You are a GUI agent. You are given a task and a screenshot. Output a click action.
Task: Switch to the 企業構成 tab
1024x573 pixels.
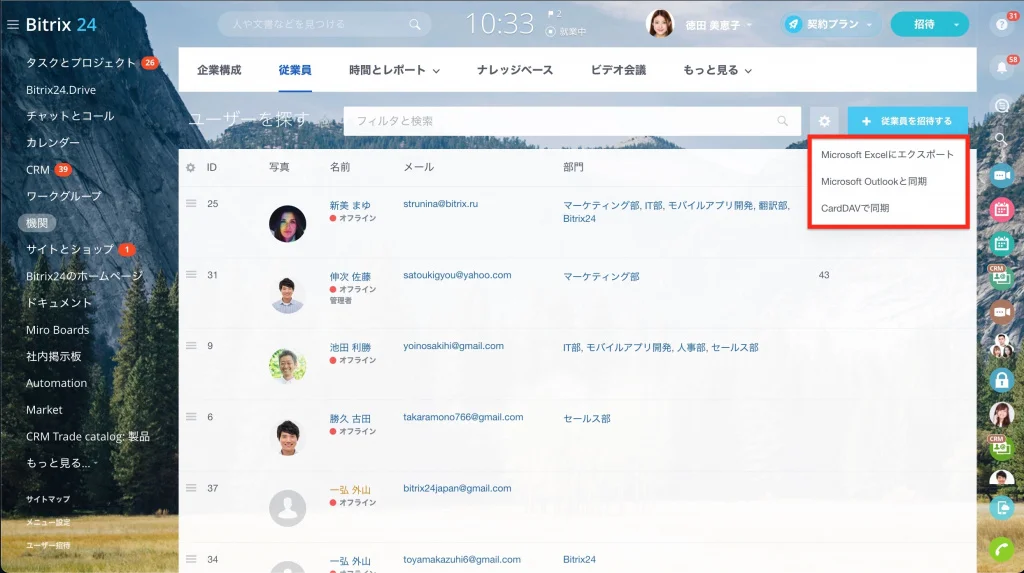point(219,70)
